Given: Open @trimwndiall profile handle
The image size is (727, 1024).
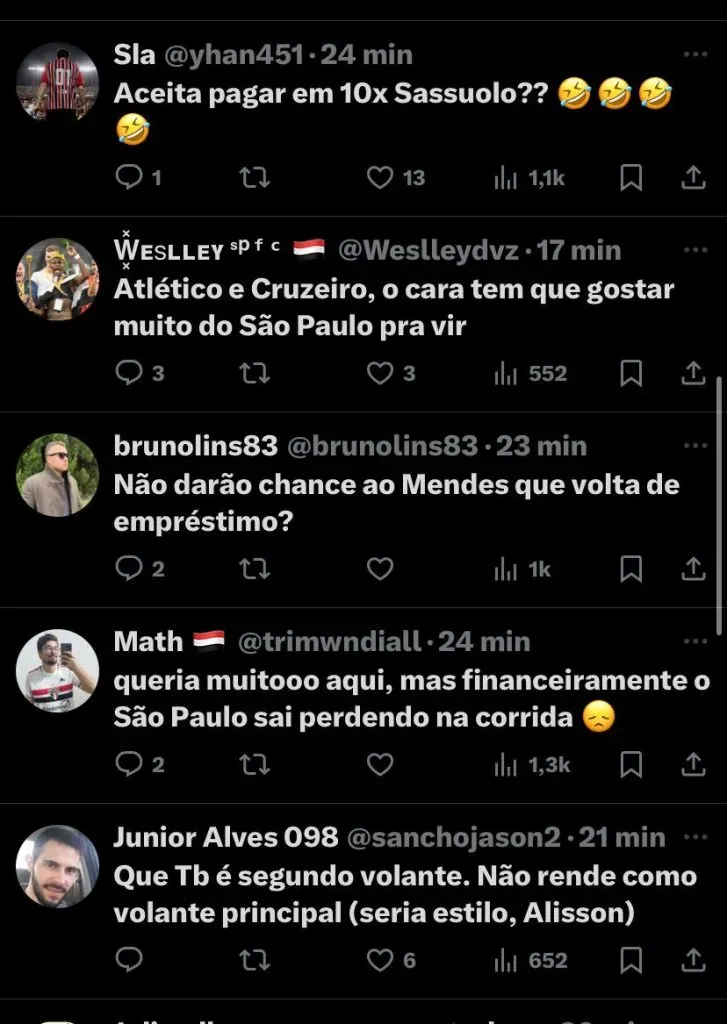Looking at the screenshot, I should (328, 641).
